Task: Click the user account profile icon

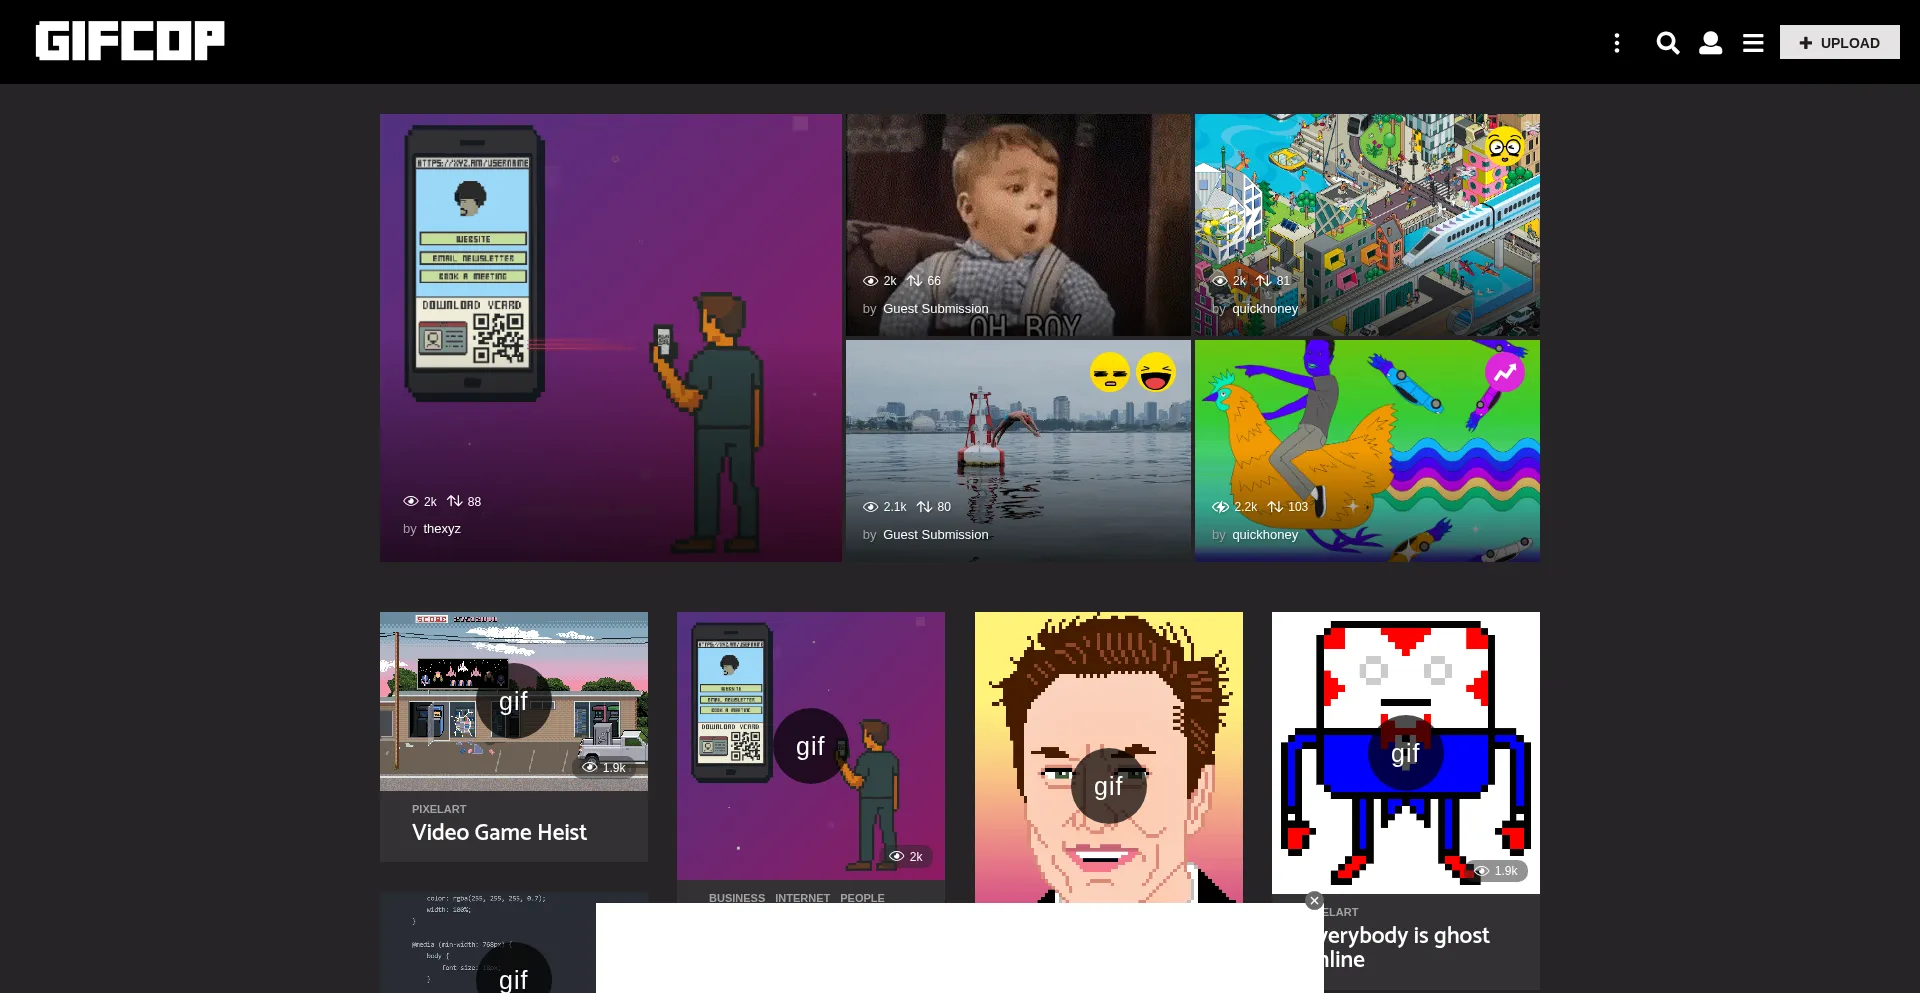Action: pos(1710,43)
